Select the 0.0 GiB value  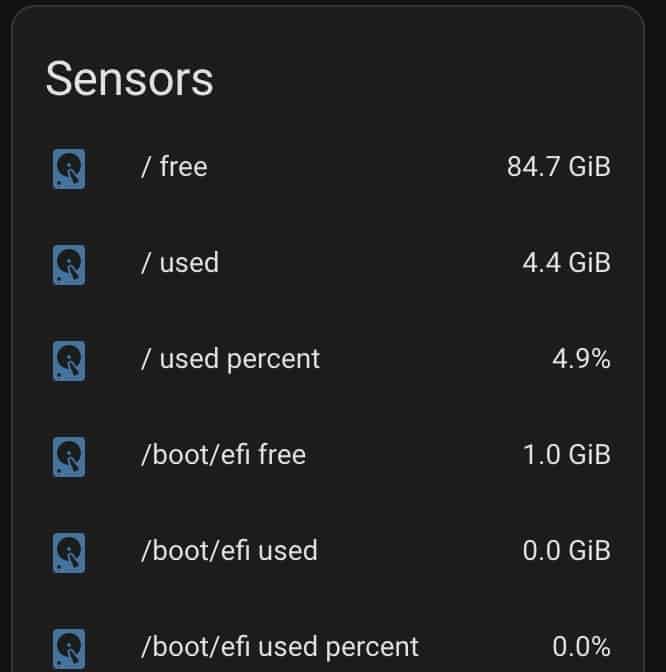click(566, 550)
